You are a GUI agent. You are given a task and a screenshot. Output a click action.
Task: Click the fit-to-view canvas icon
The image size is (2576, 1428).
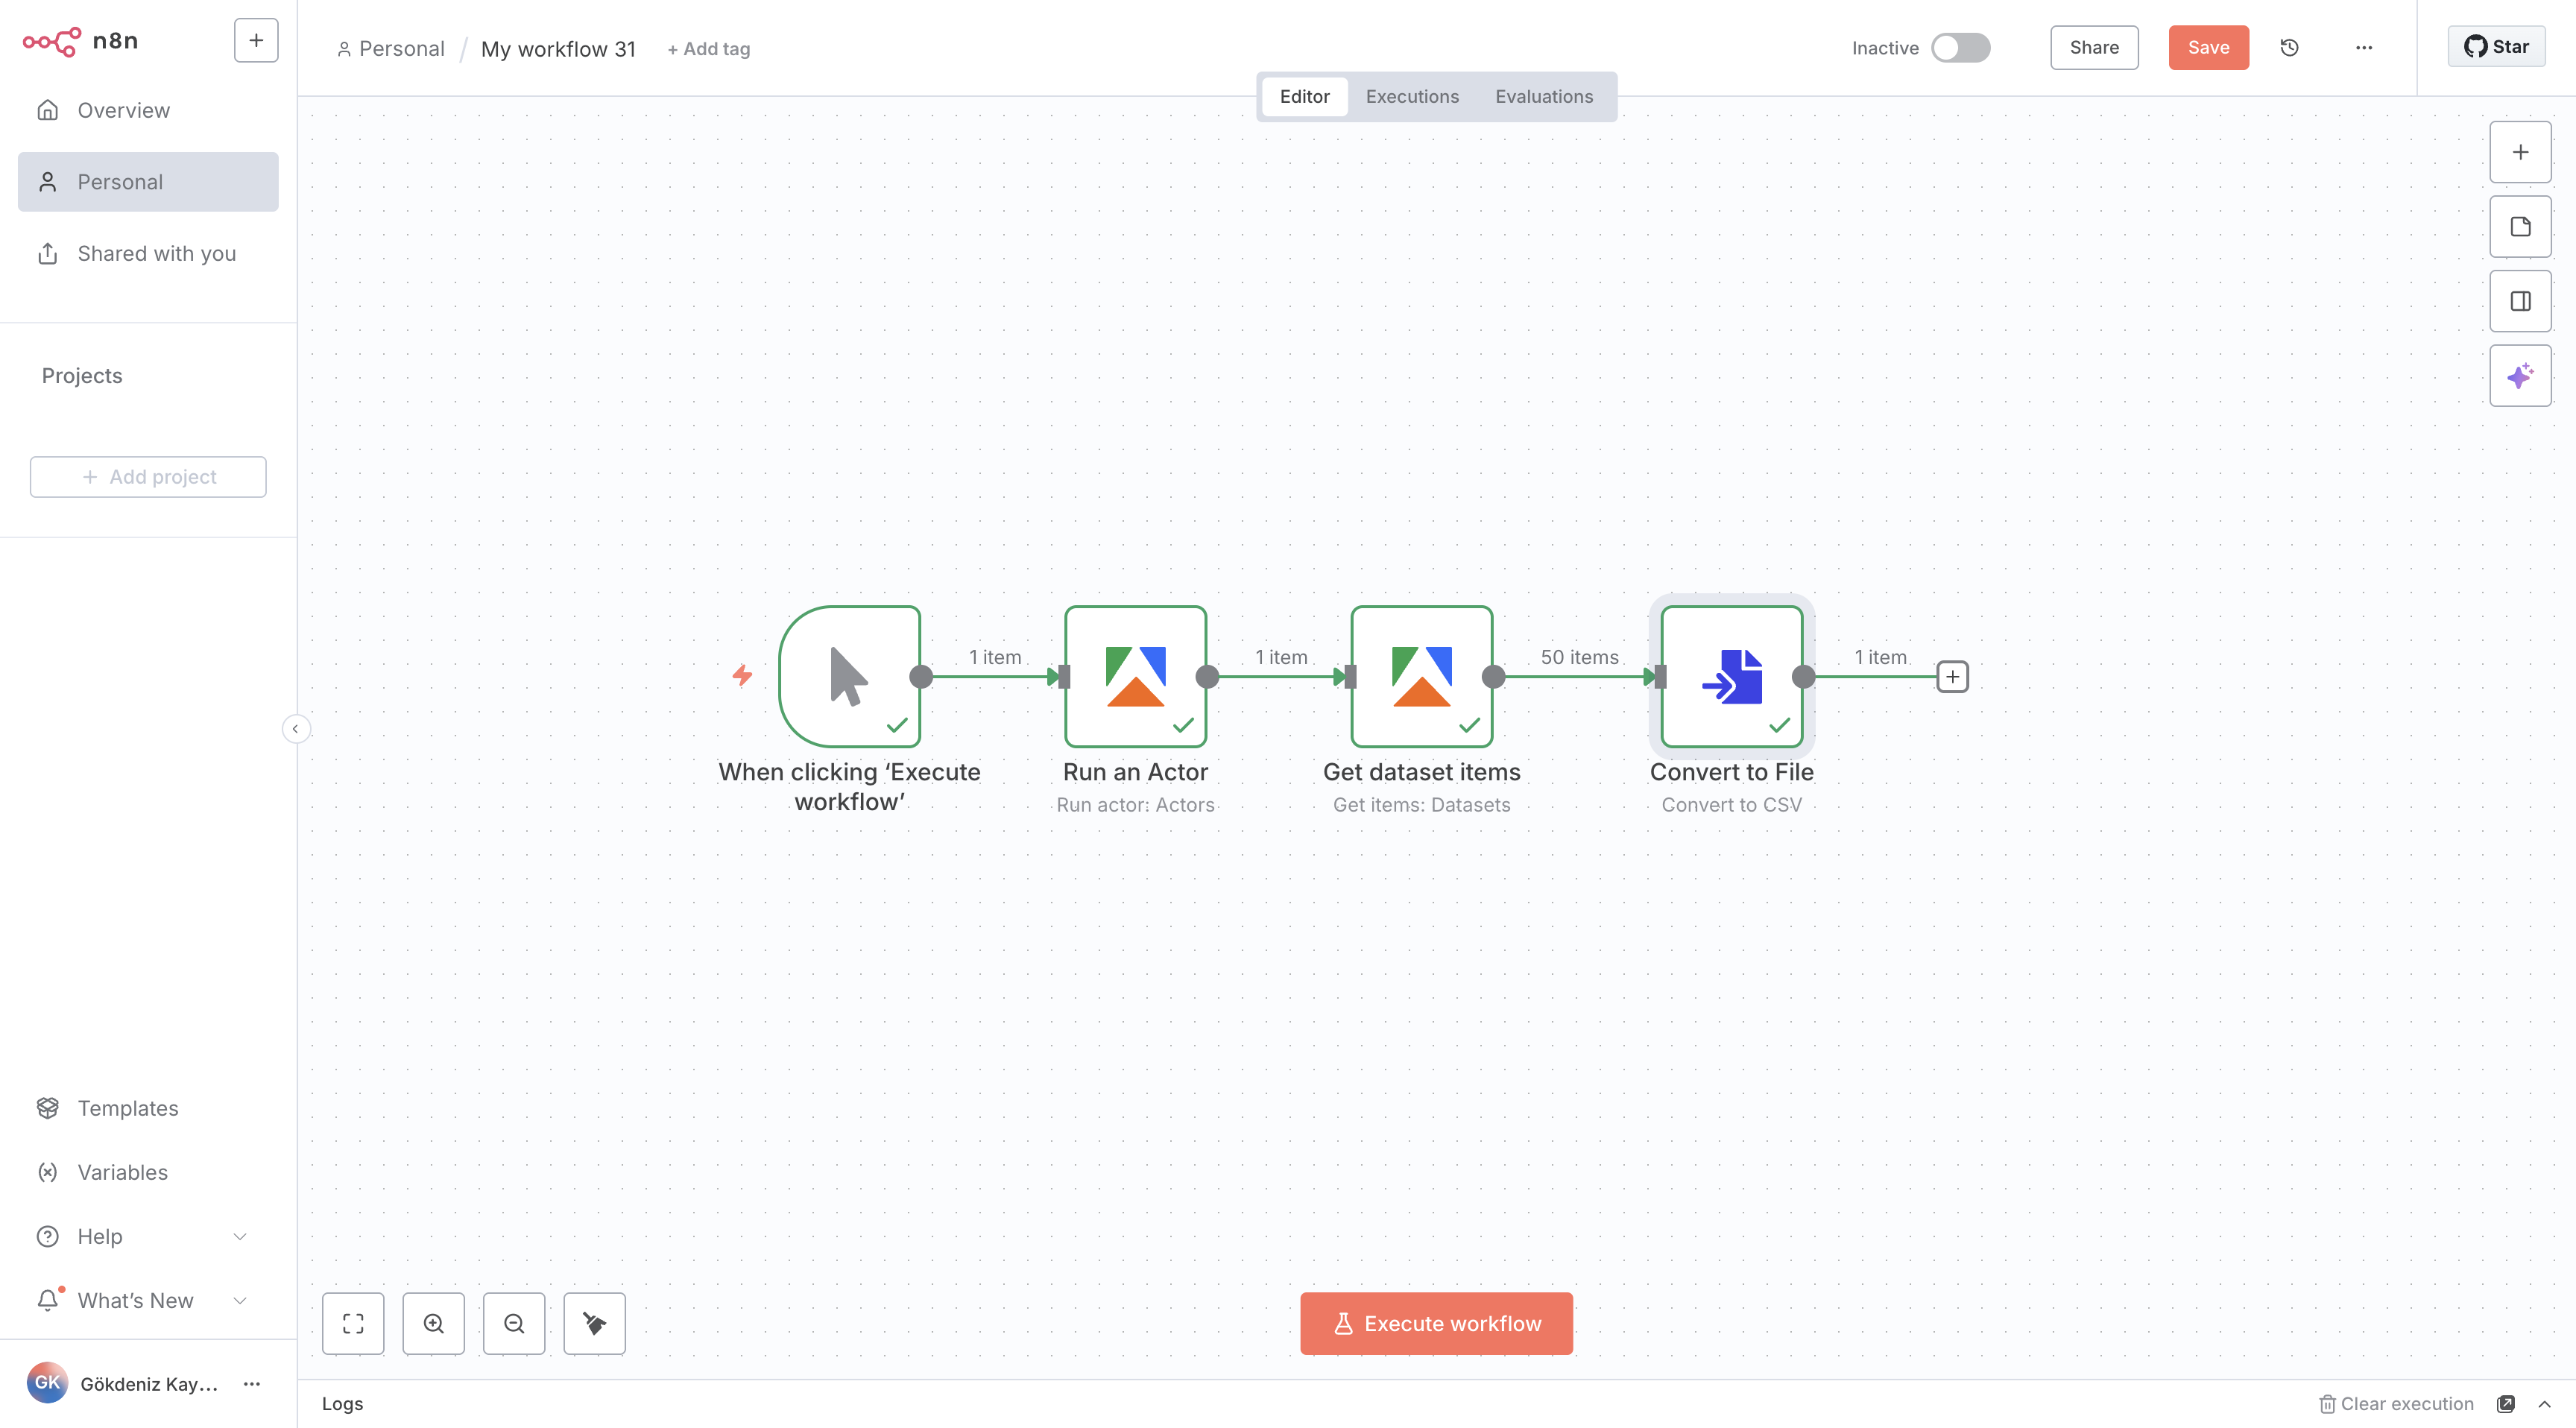click(352, 1323)
